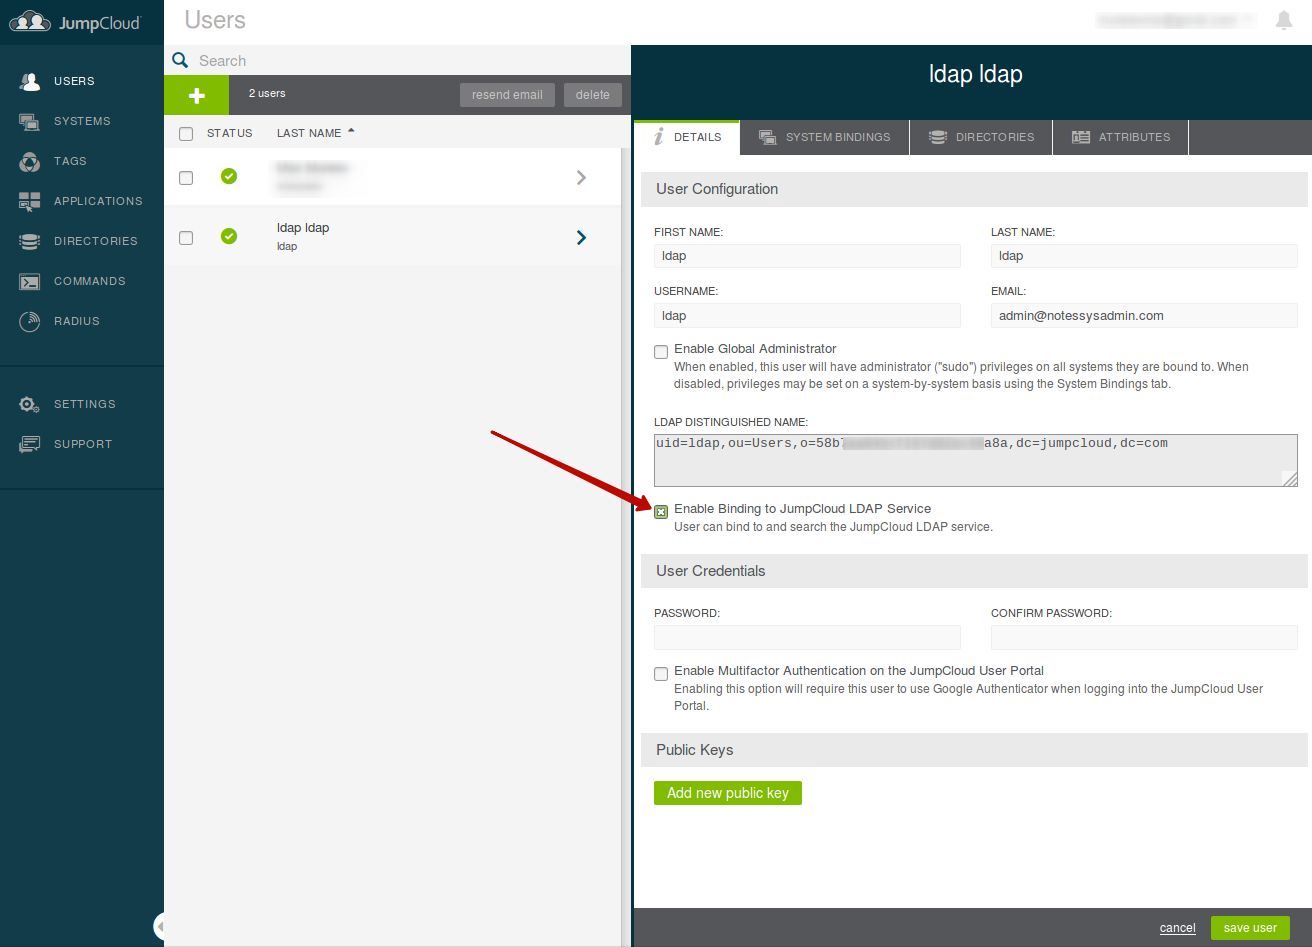Open the Support icon in sidebar
The image size is (1312, 947).
[30, 444]
